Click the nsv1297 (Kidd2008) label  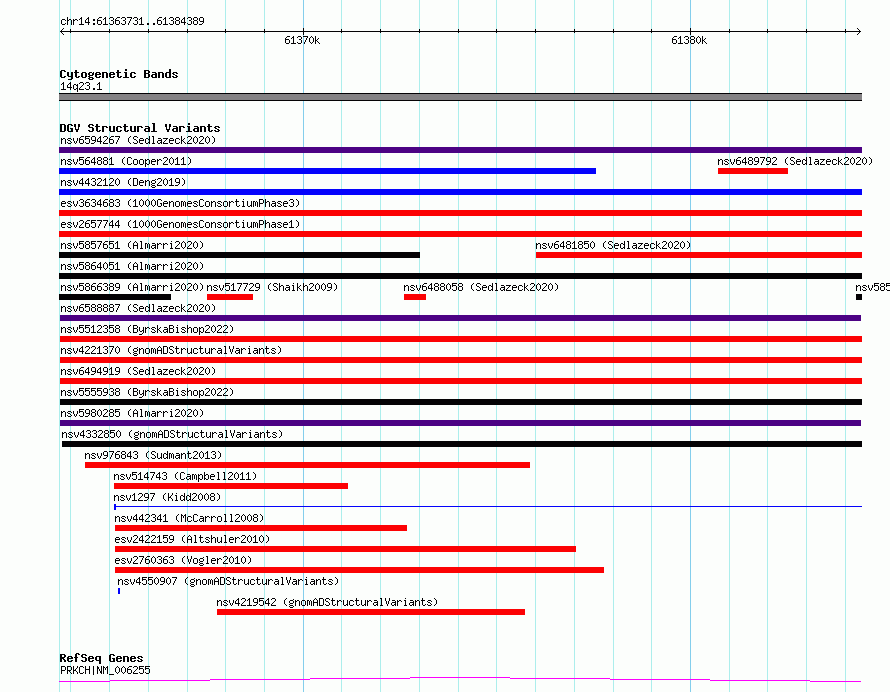click(167, 497)
